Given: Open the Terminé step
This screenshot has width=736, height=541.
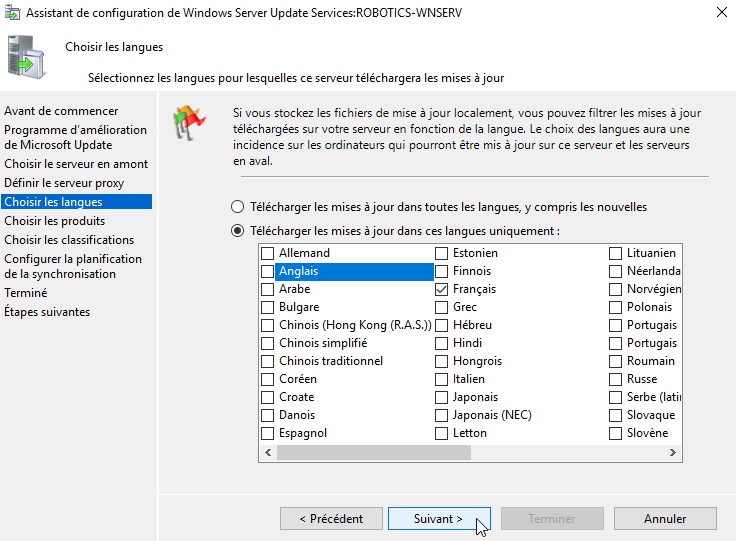Looking at the screenshot, I should pos(26,293).
